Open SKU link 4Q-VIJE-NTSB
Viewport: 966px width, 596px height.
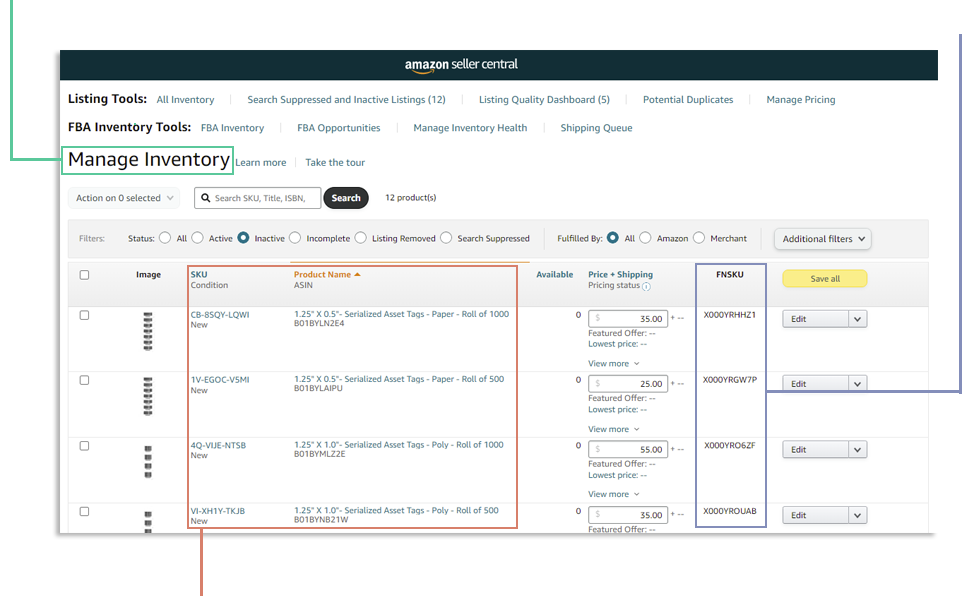(x=218, y=446)
